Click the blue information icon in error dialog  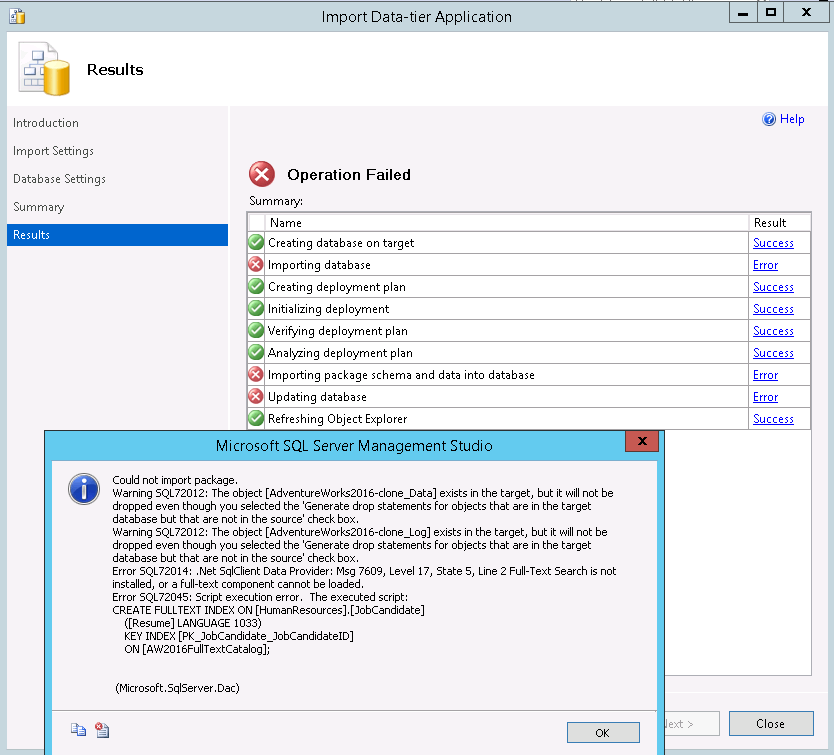(84, 488)
